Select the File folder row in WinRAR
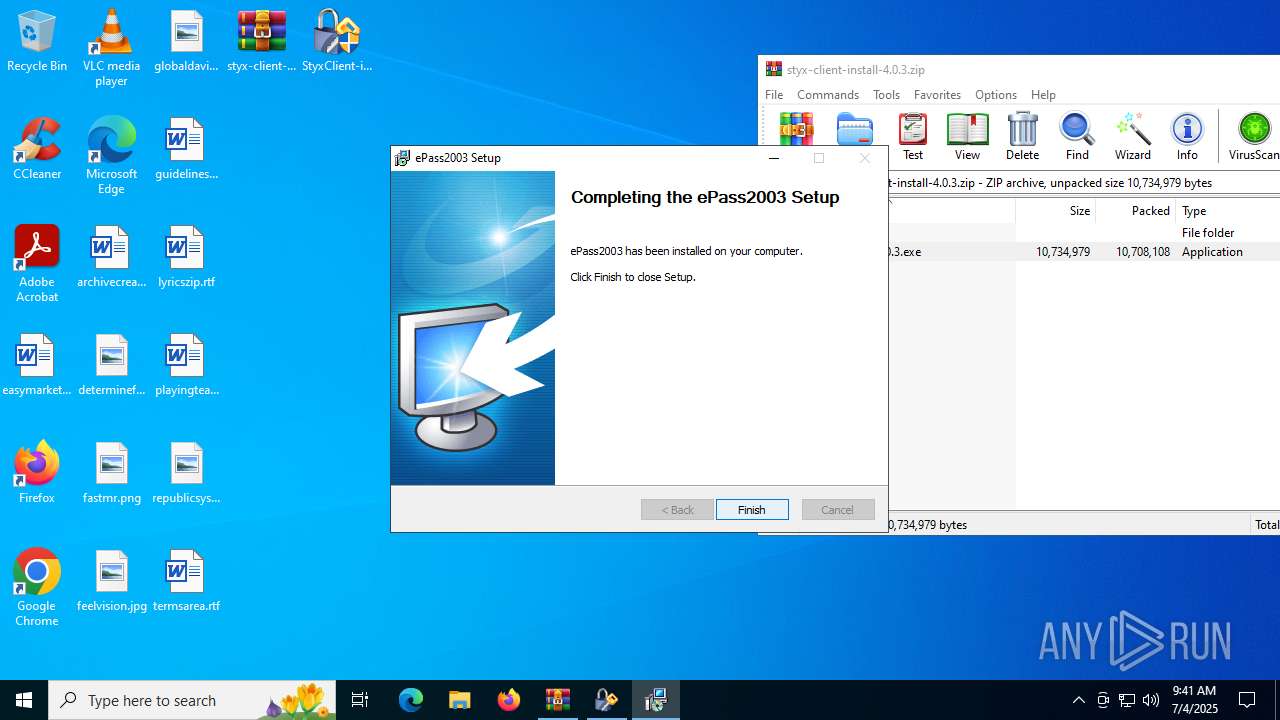1280x720 pixels. point(1084,233)
